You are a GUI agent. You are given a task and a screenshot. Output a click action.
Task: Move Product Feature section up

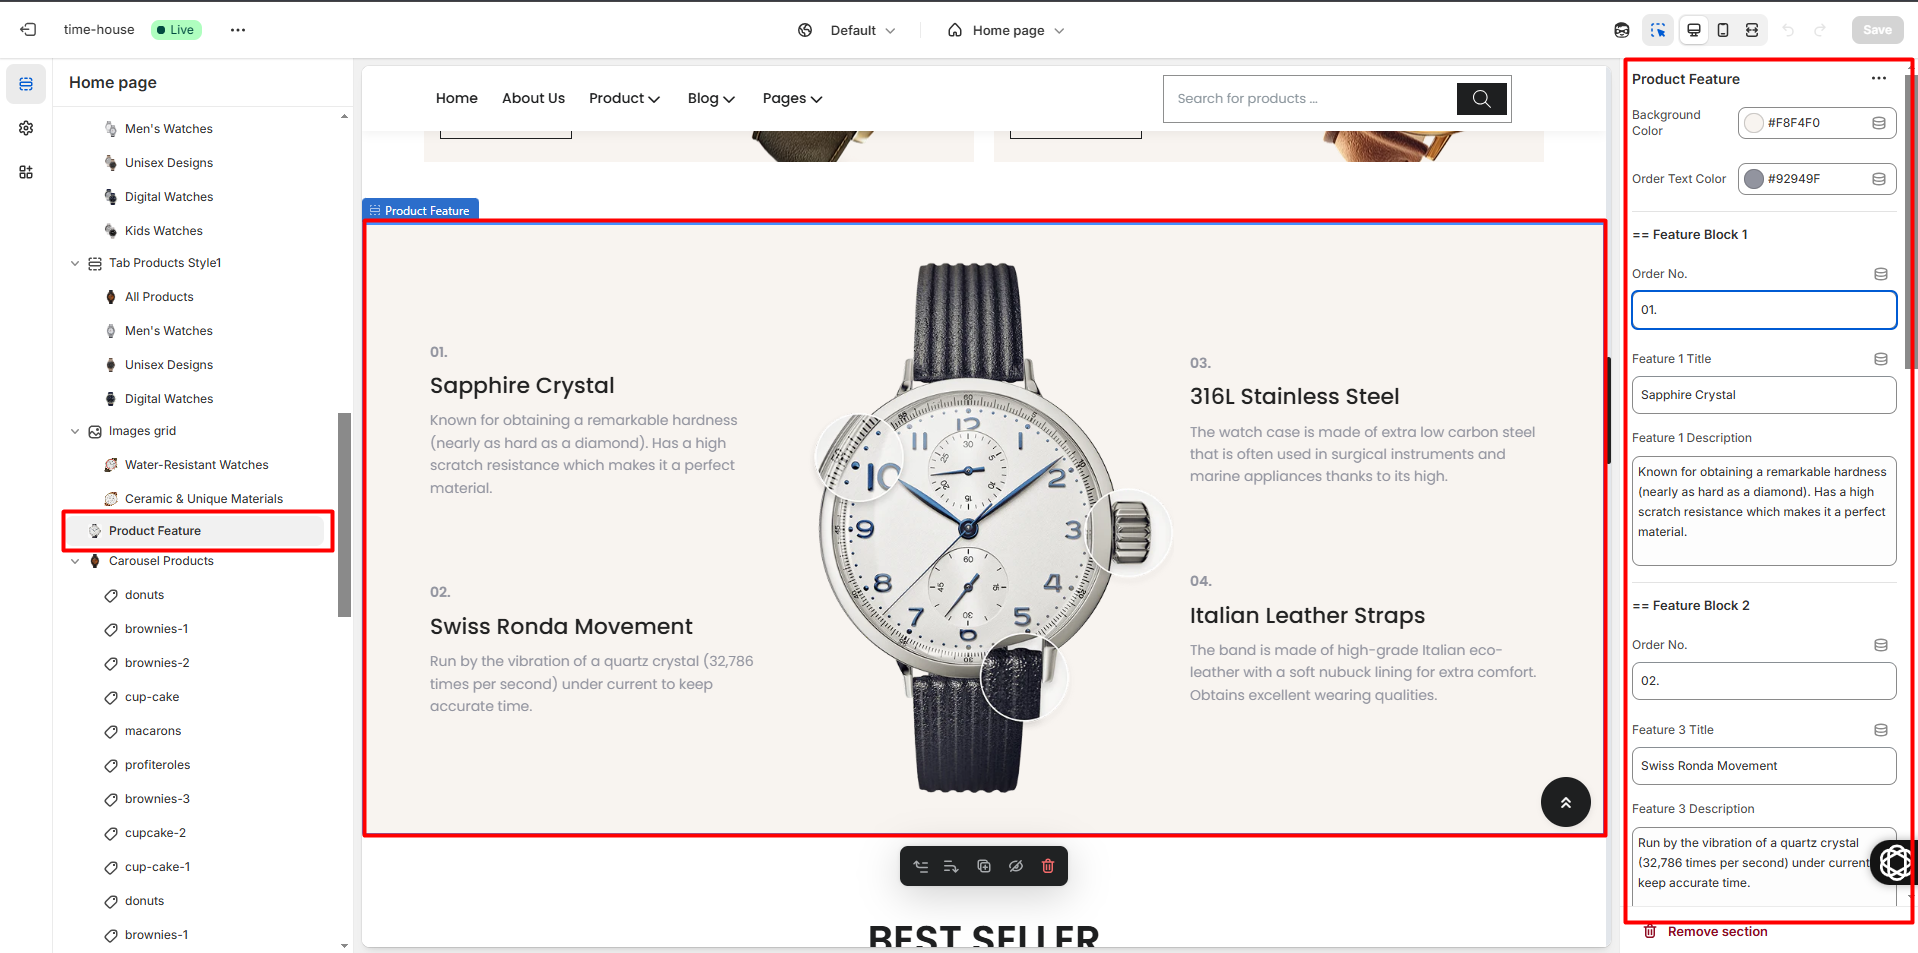(920, 866)
